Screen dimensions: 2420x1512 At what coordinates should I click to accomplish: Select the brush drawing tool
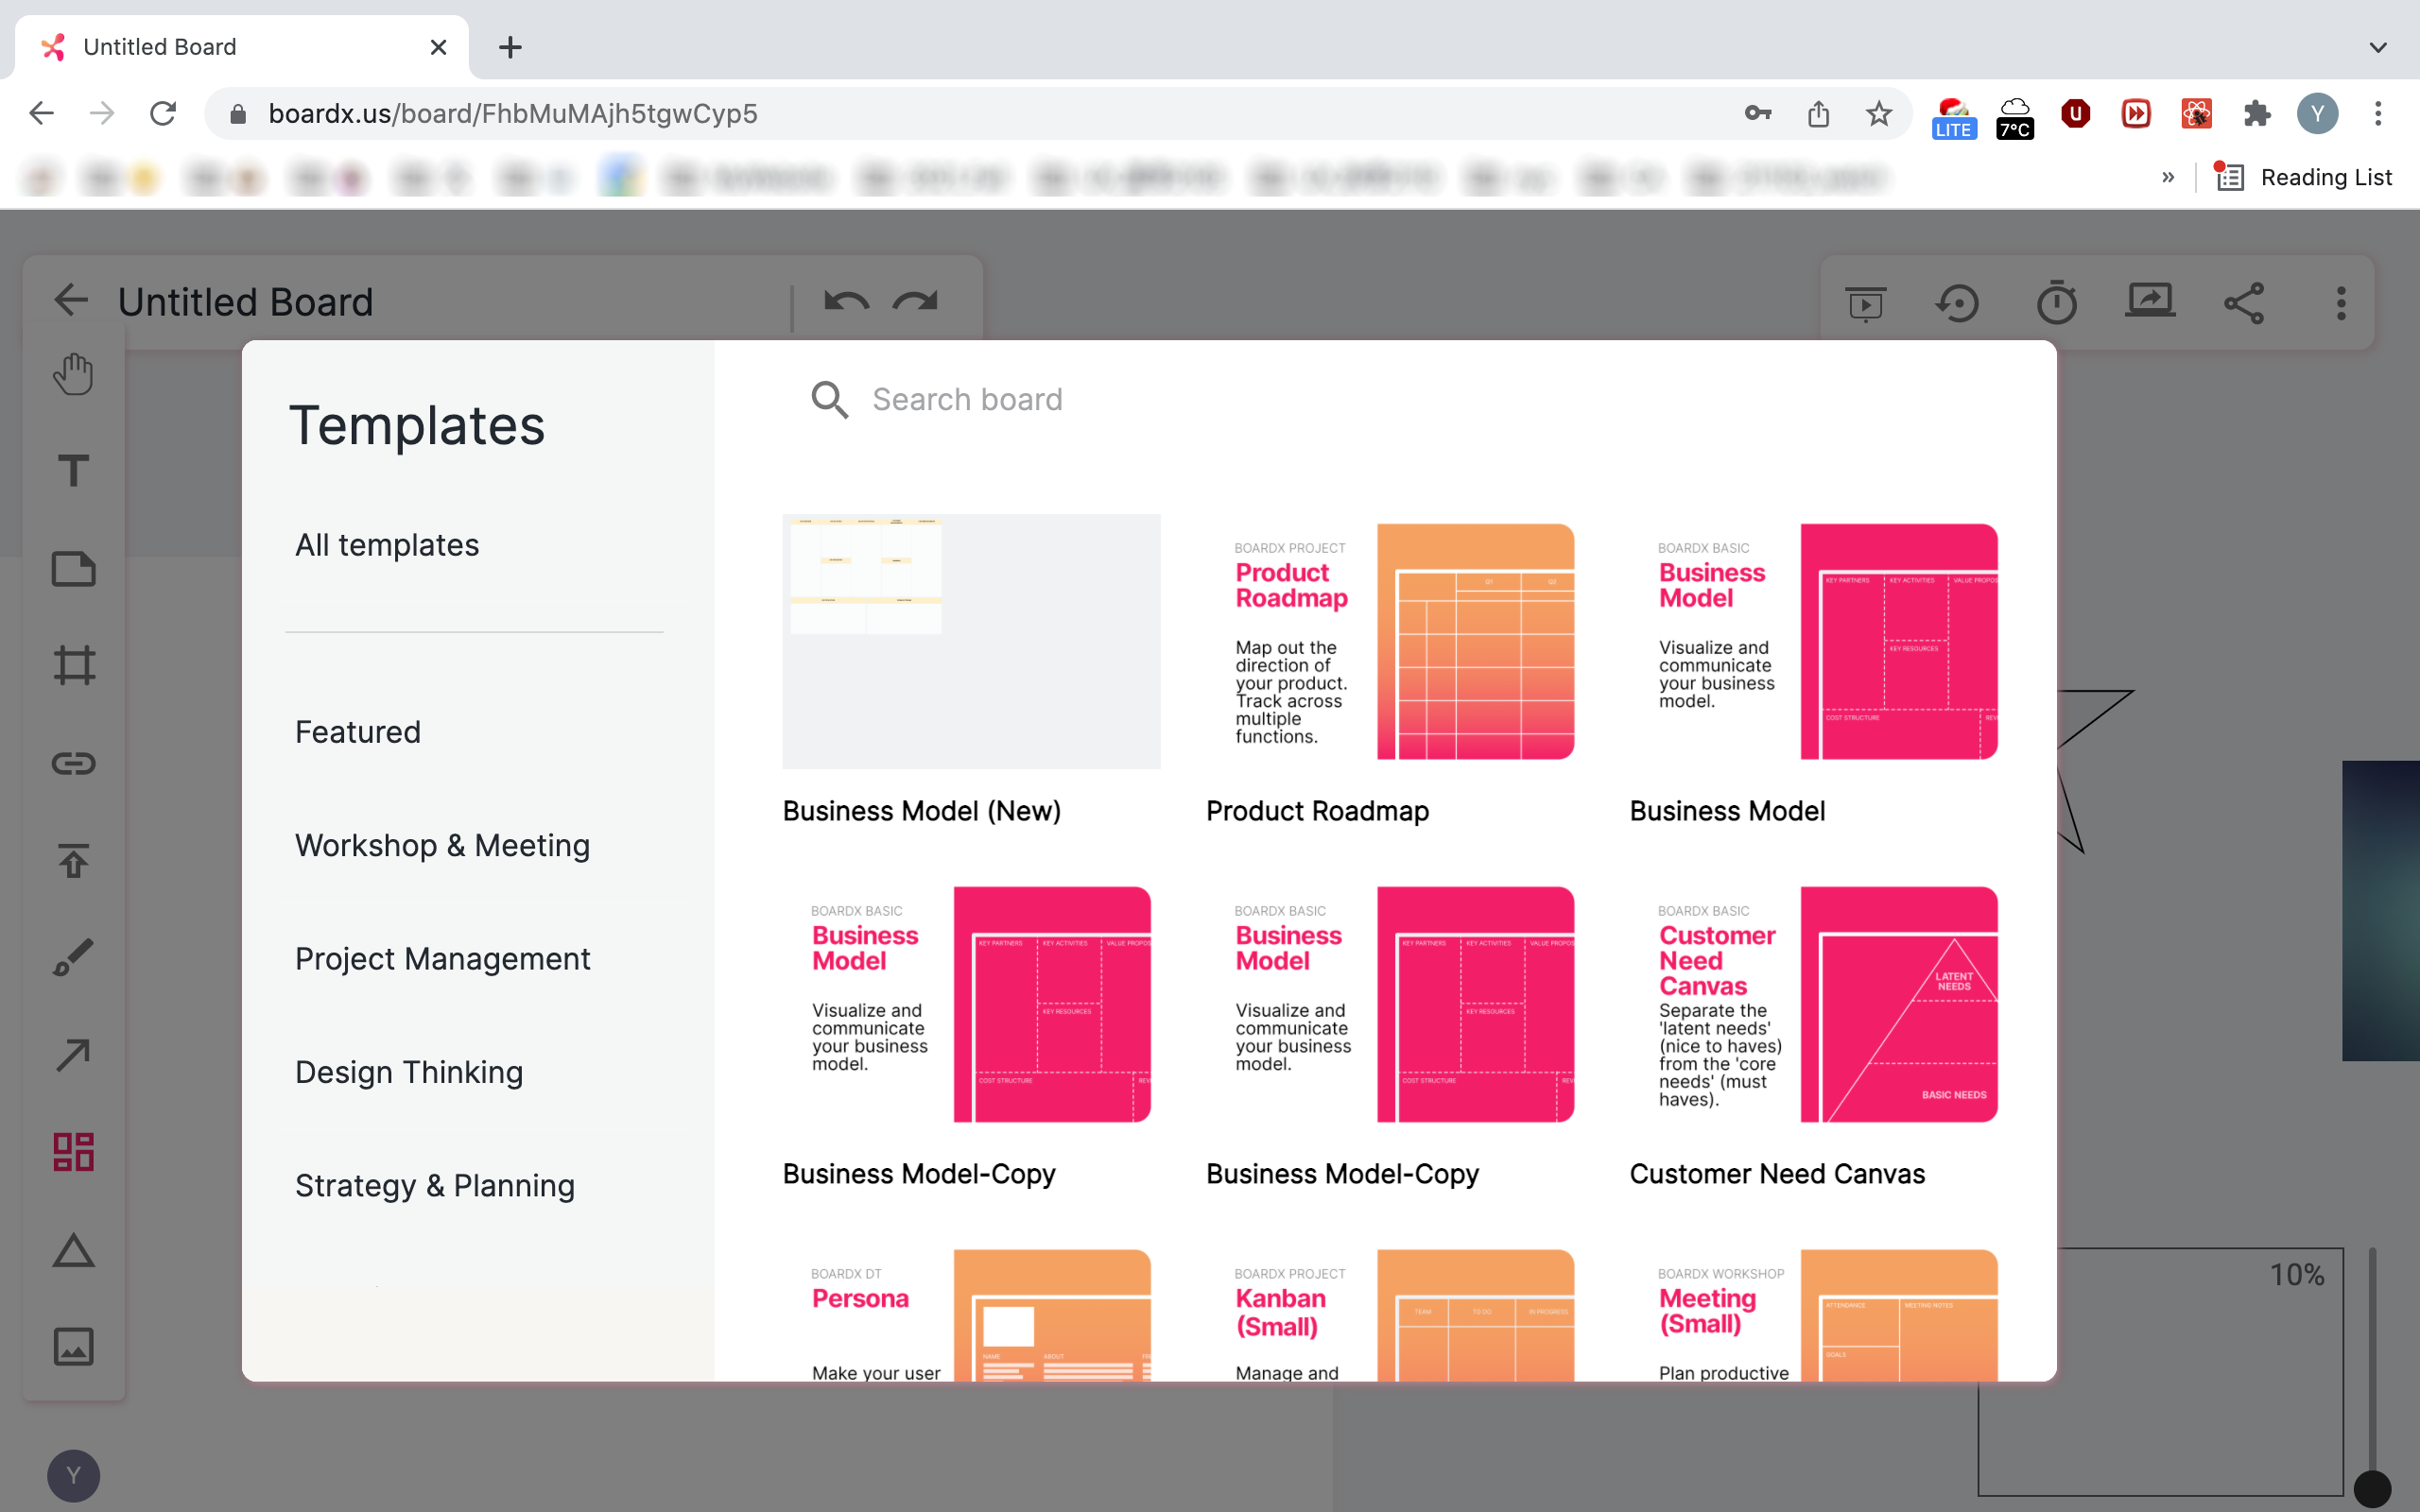pos(73,957)
